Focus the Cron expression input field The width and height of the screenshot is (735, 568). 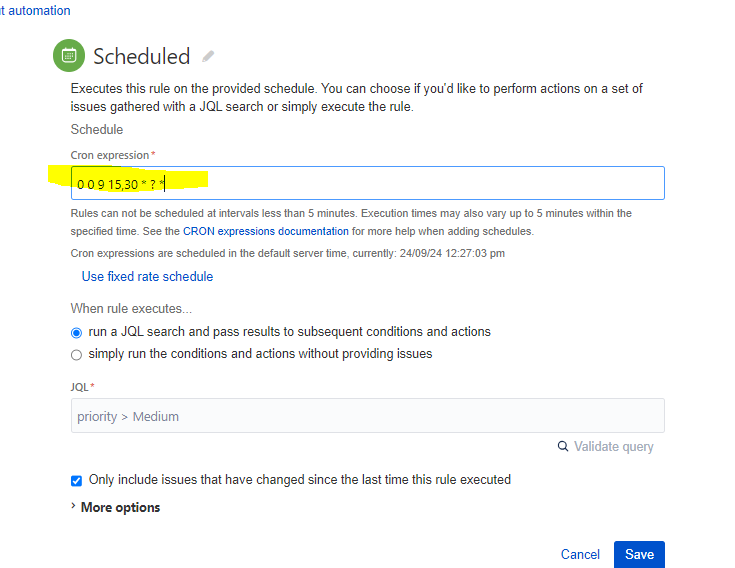point(368,183)
